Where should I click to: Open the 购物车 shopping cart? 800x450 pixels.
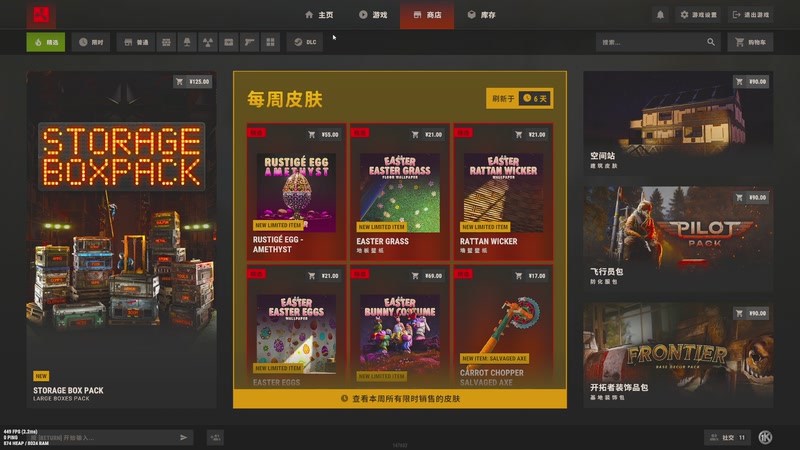click(x=750, y=42)
